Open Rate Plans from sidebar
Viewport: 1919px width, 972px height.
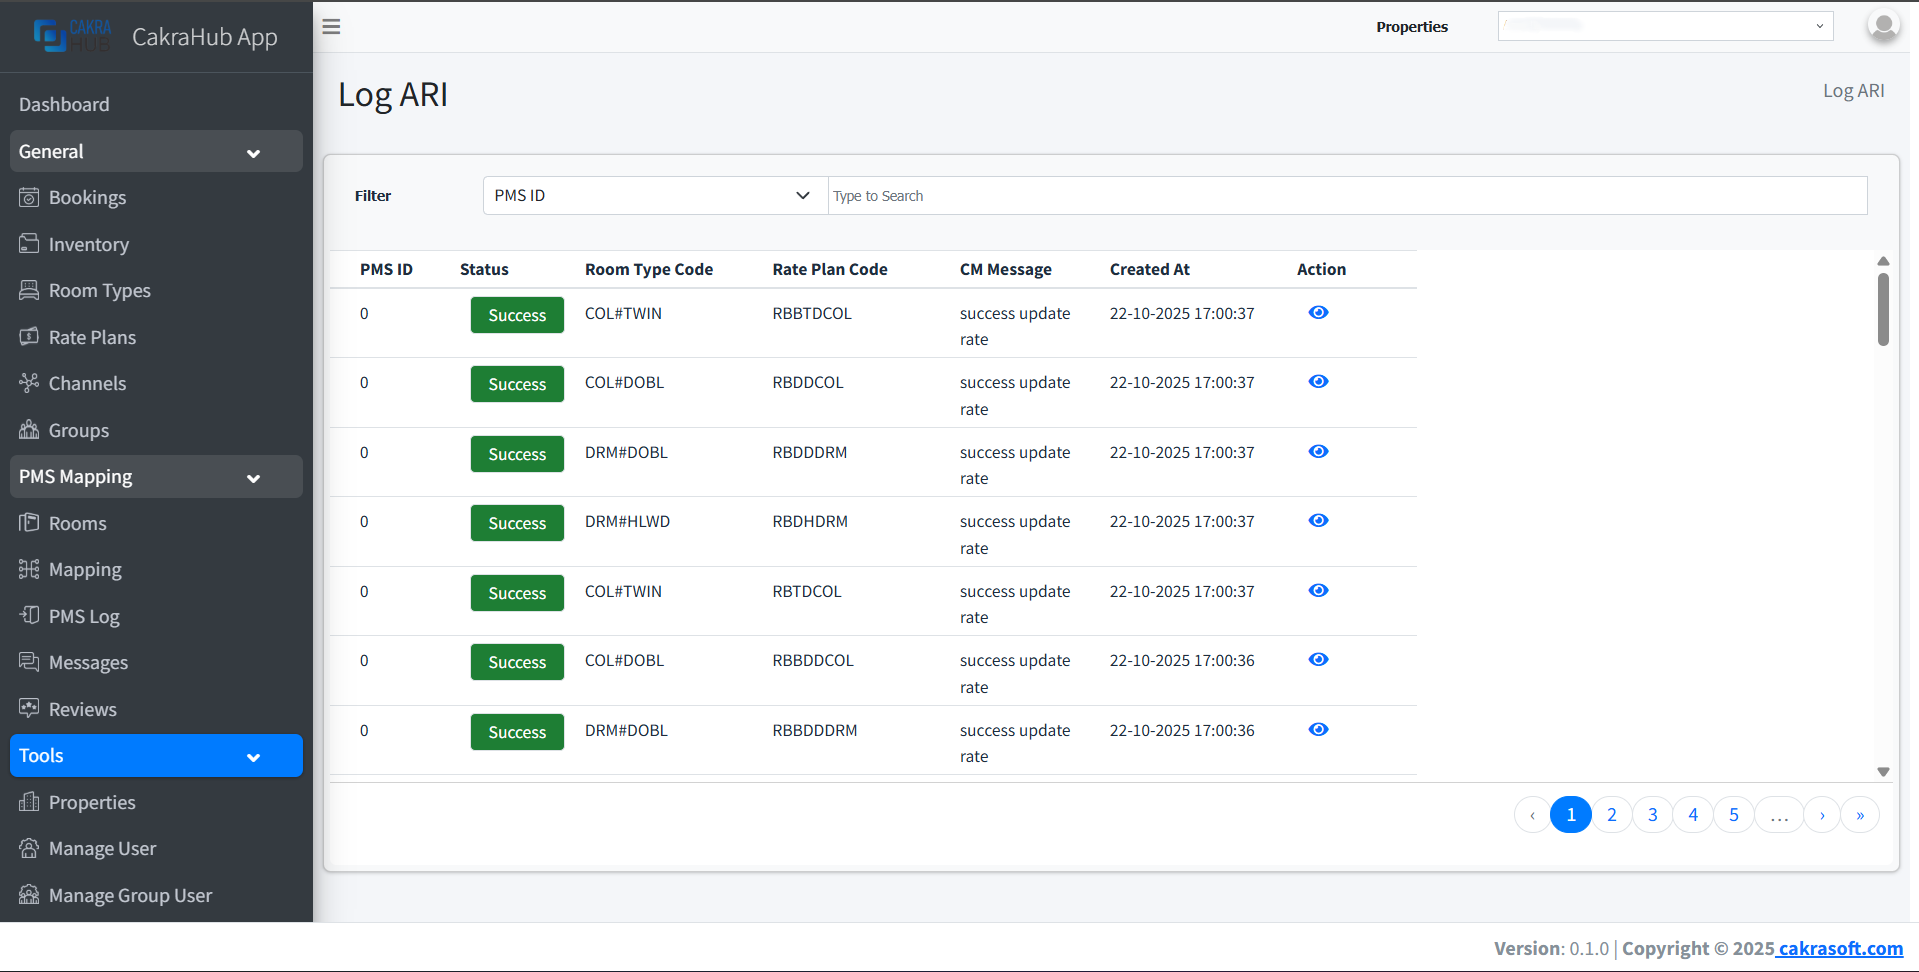click(x=92, y=337)
